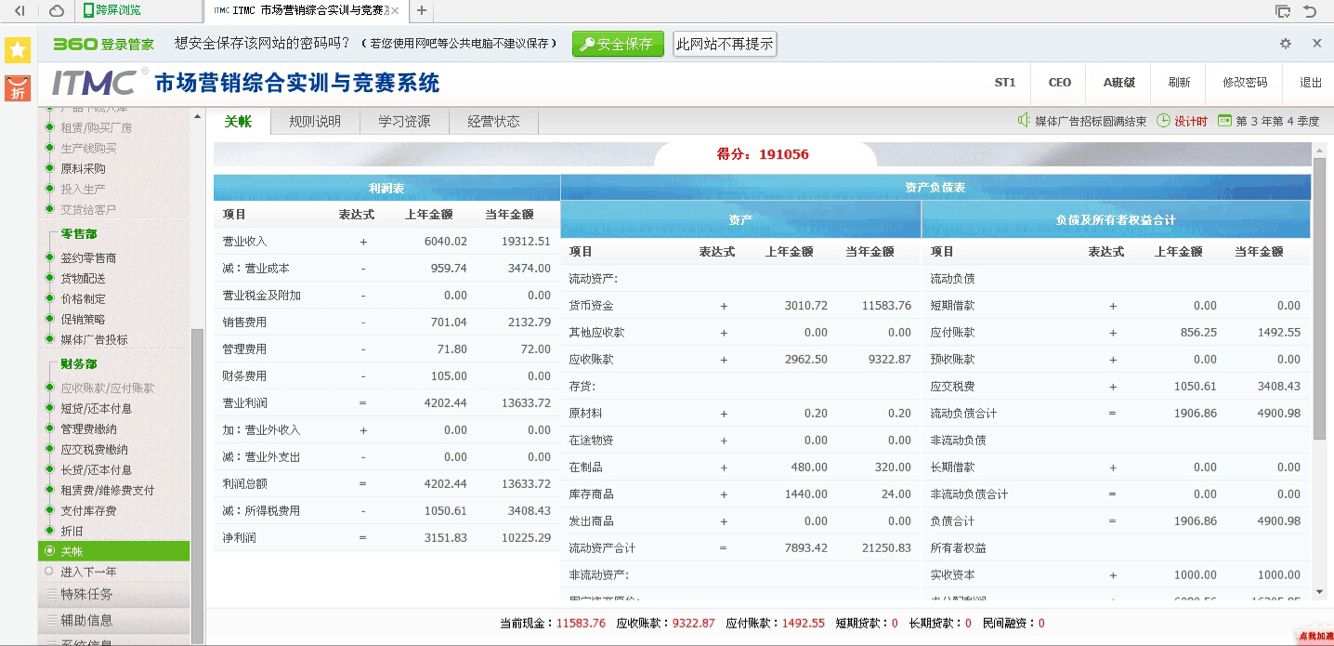This screenshot has height=646, width=1334.
Task: Click A班级 in header
Action: tap(1119, 83)
